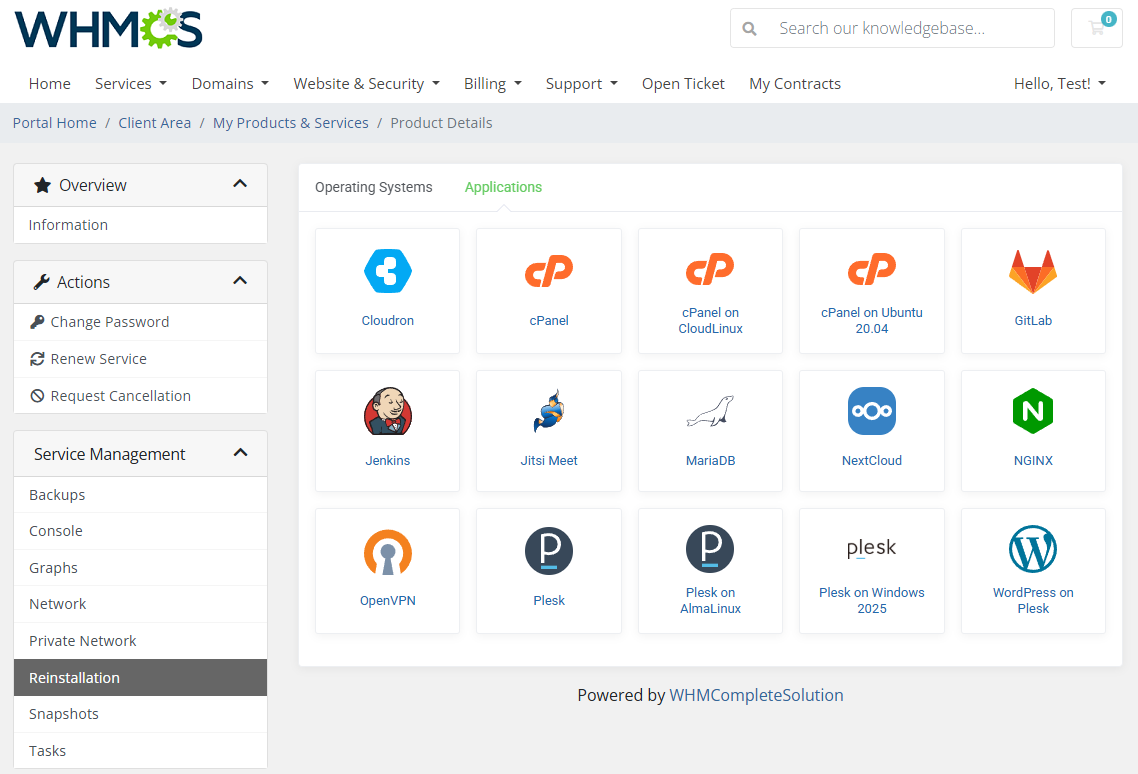
Task: Select the Jenkins application icon
Action: [x=387, y=410]
